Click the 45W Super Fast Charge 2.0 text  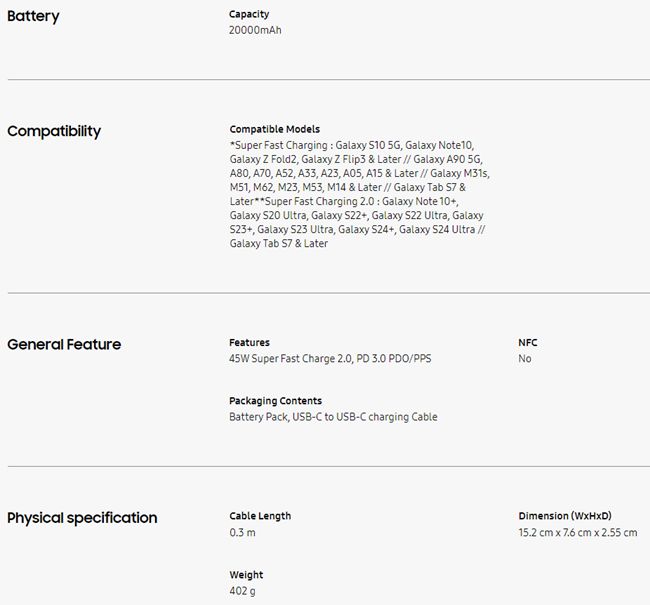[x=332, y=359]
